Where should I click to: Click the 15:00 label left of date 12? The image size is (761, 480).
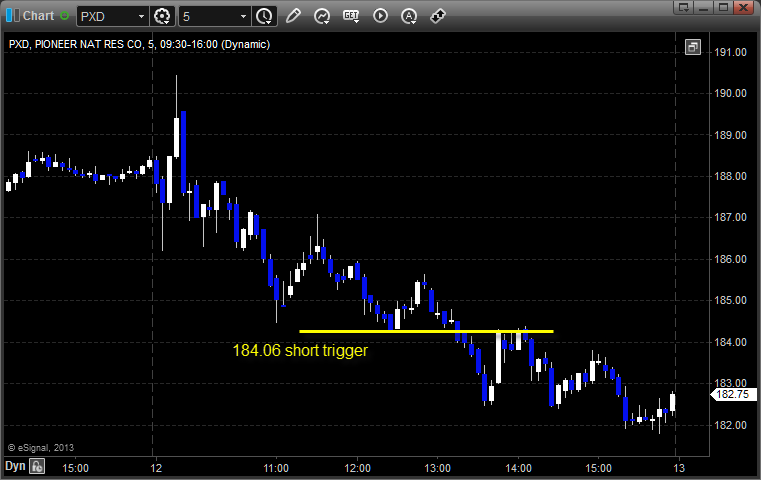[75, 468]
